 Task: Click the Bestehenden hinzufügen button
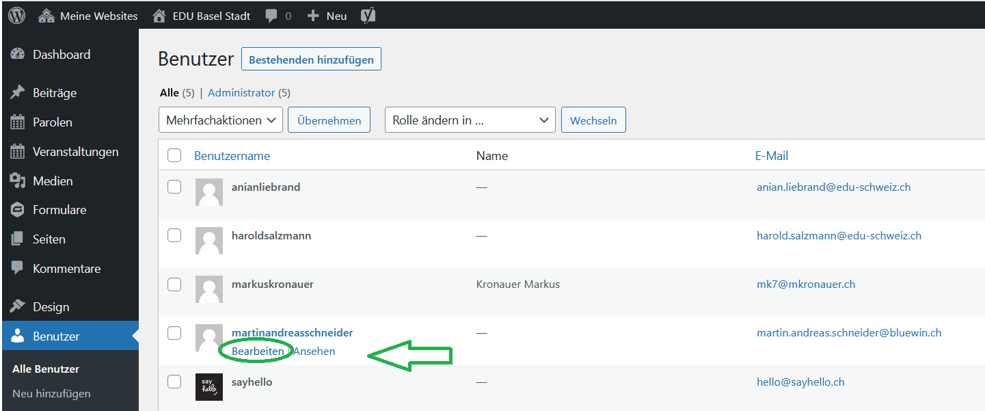point(311,60)
